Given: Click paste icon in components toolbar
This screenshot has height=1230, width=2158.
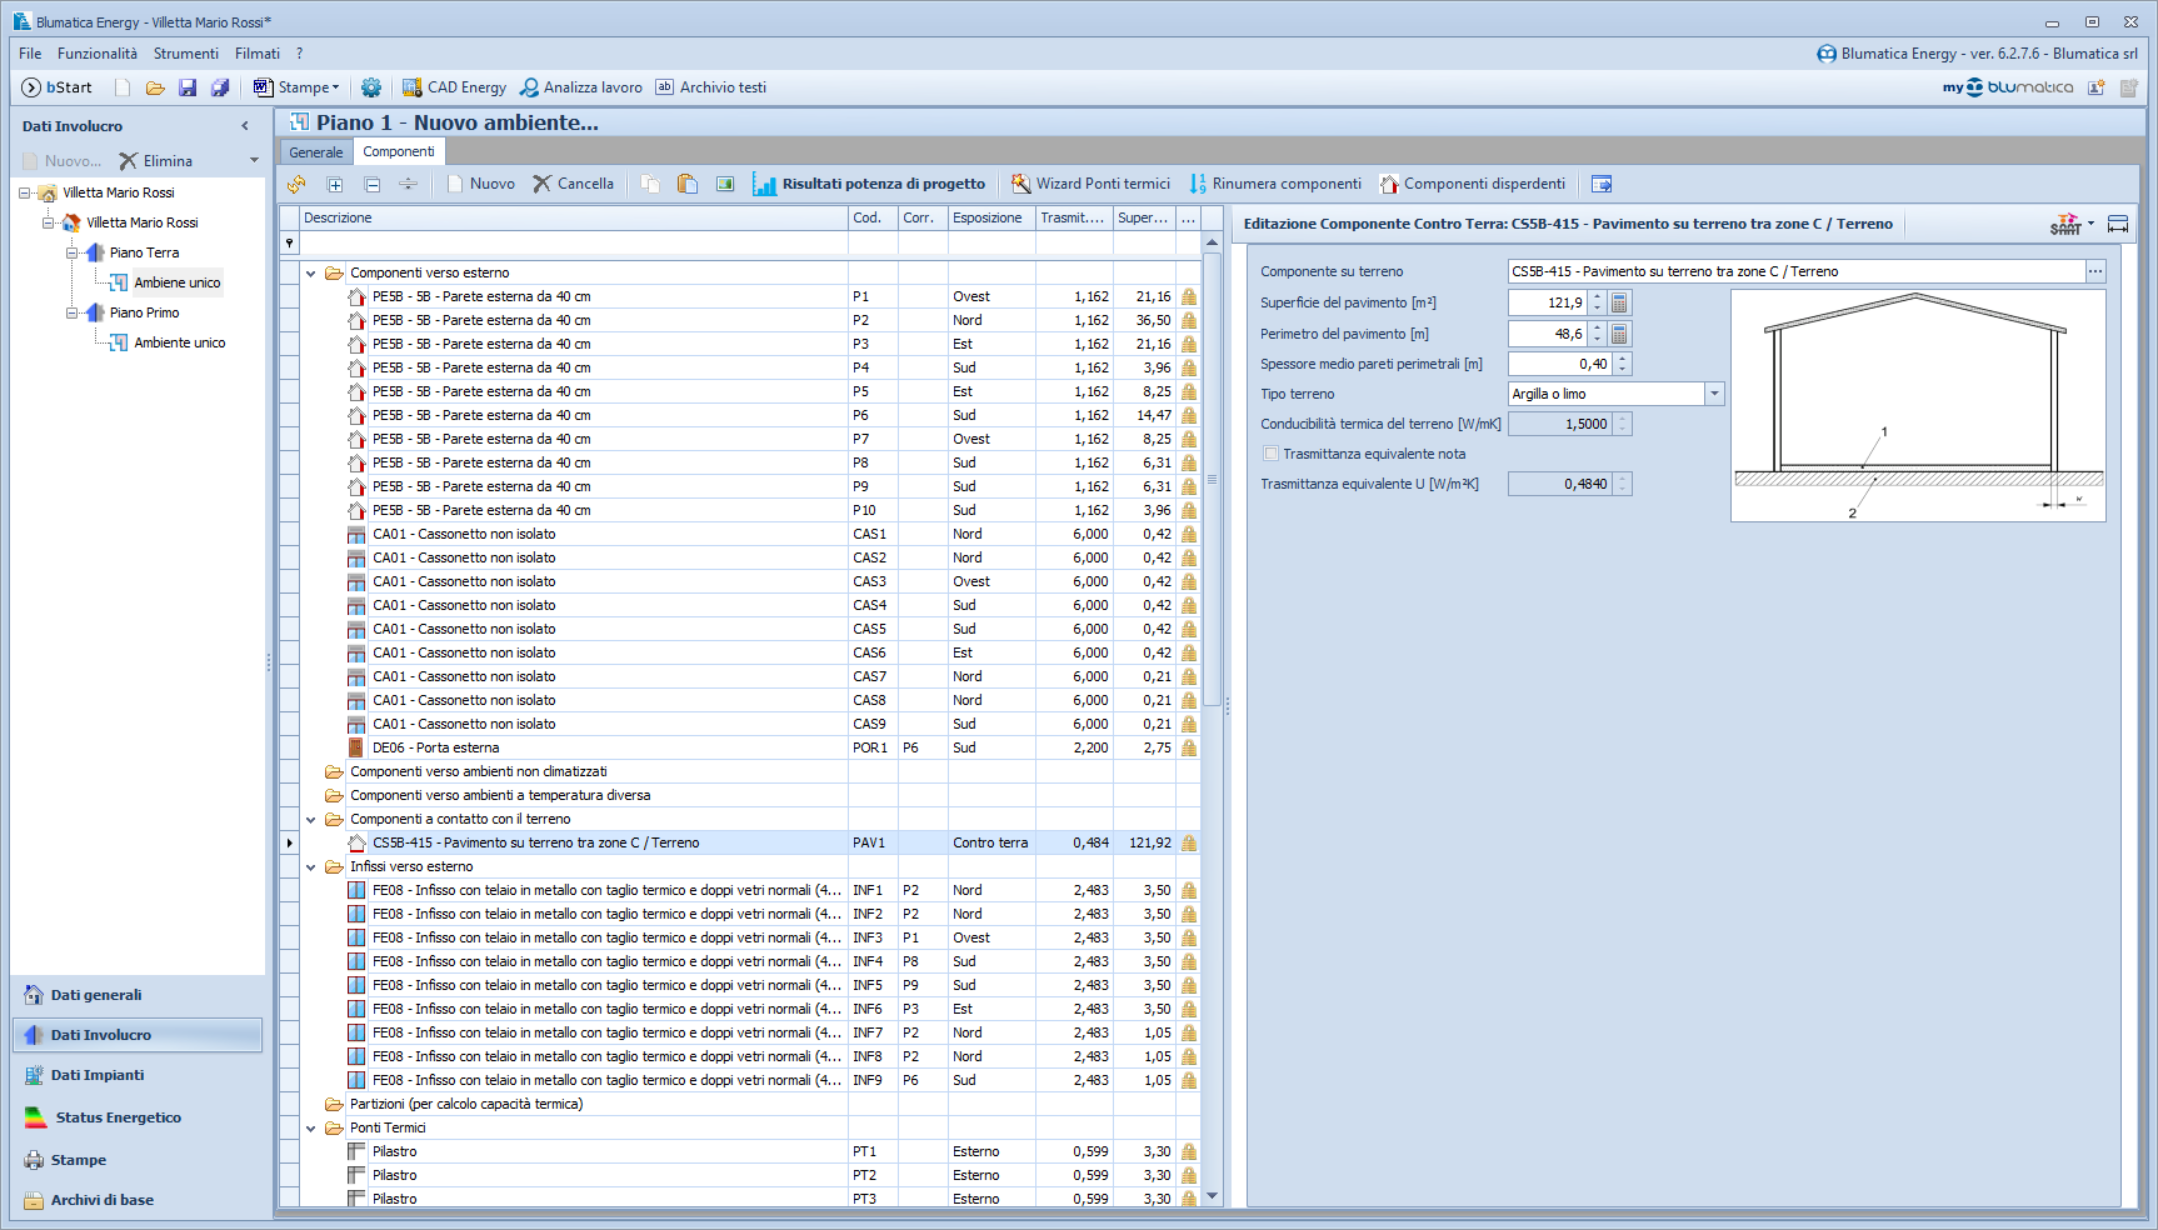Looking at the screenshot, I should 687,183.
